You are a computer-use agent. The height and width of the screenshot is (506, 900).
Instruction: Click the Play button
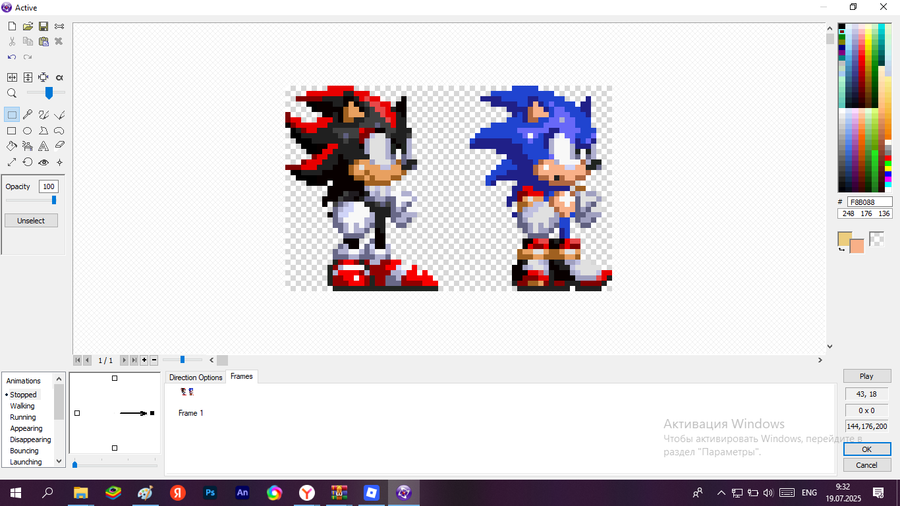[867, 376]
